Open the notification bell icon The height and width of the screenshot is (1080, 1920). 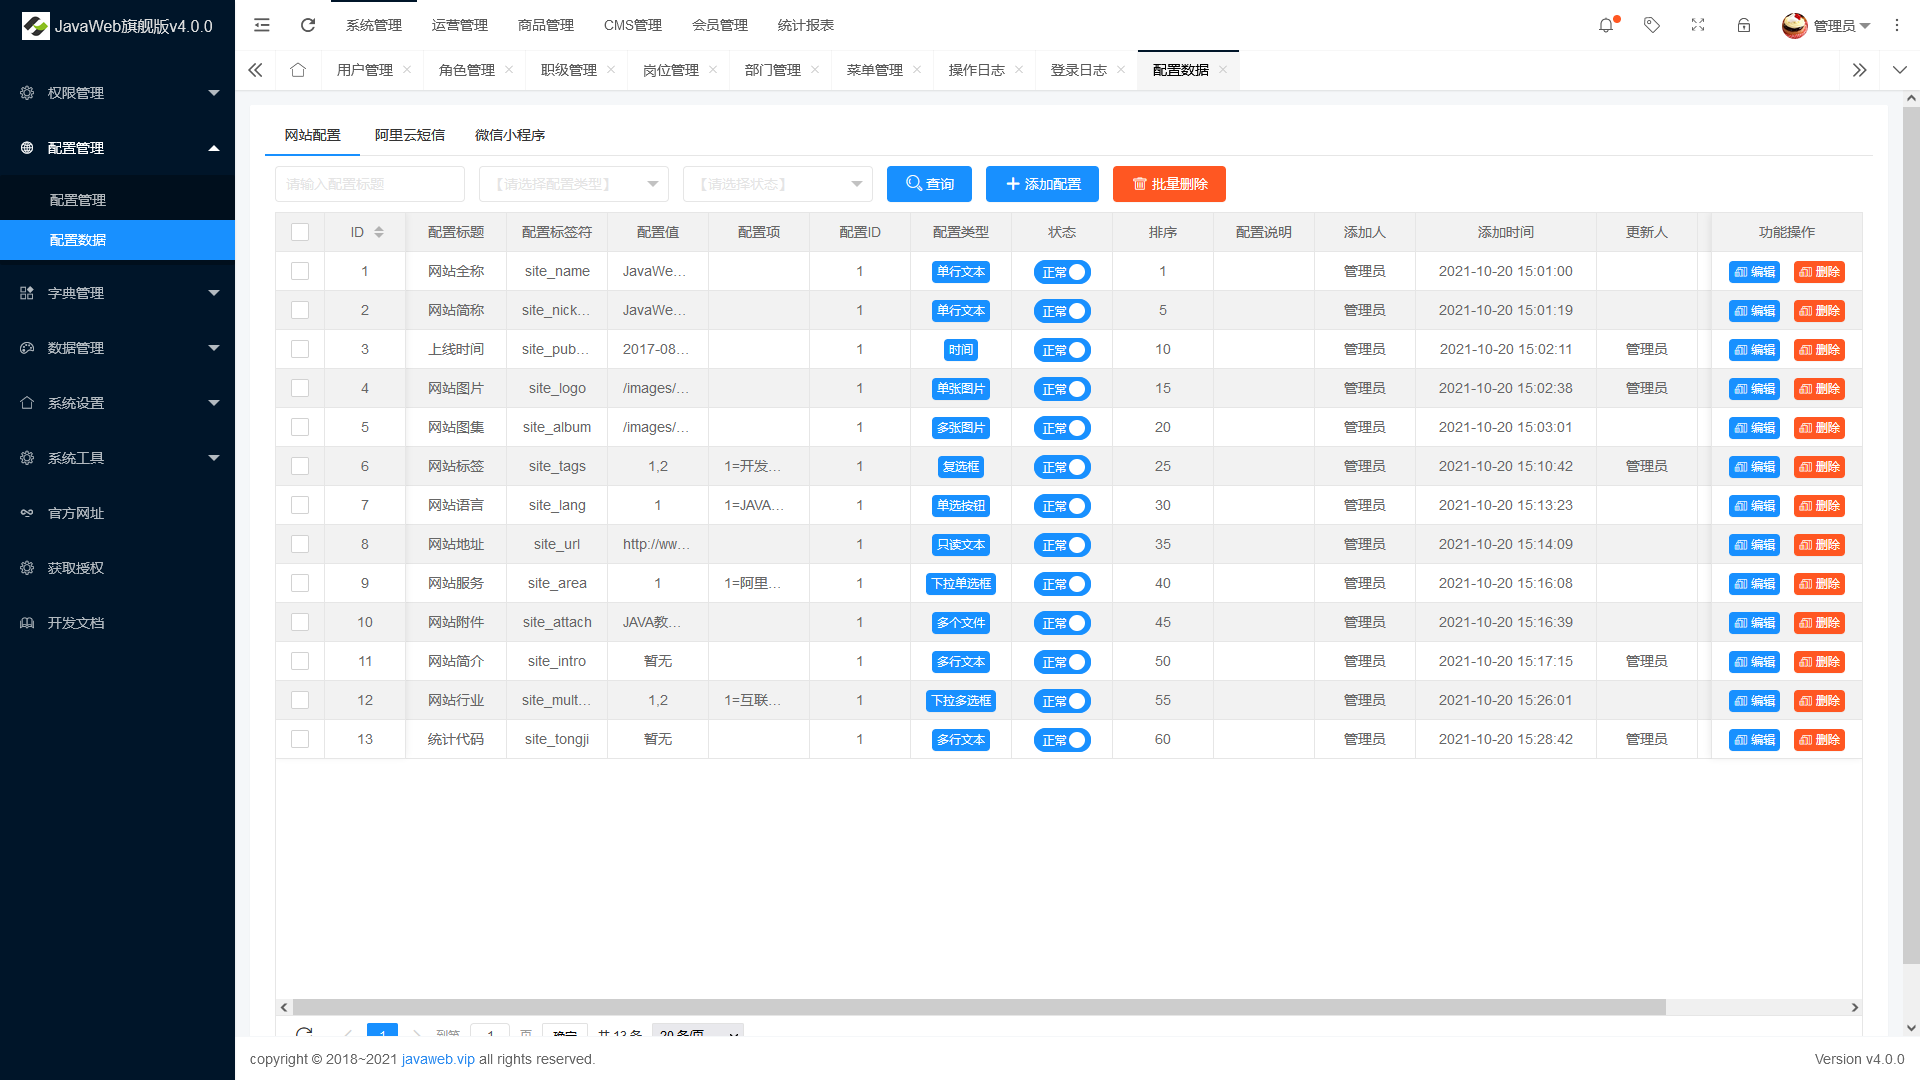[x=1606, y=25]
